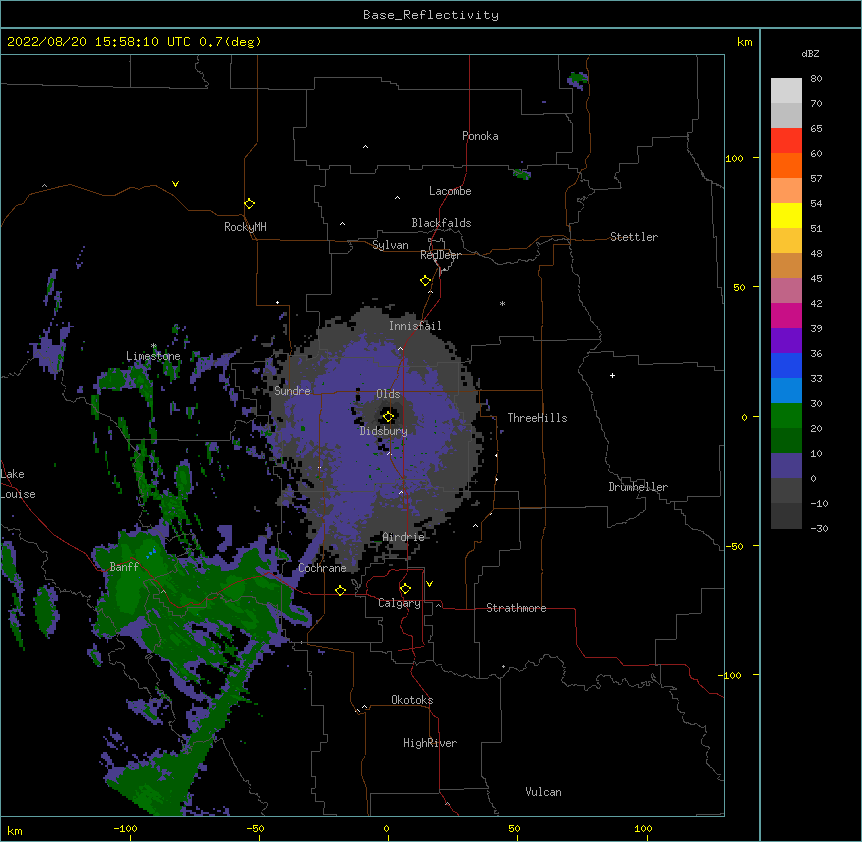Select the Olds label
The width and height of the screenshot is (862, 842).
(x=388, y=394)
